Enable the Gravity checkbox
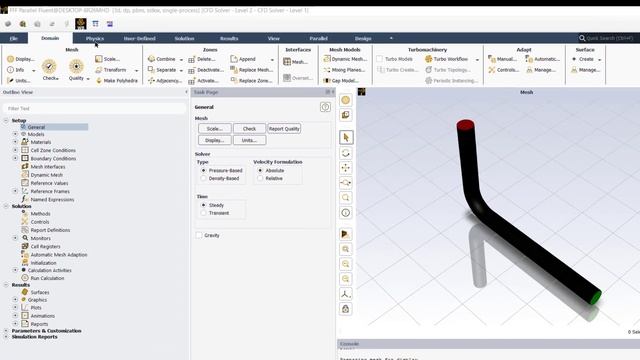The width and height of the screenshot is (640, 360). click(x=199, y=235)
